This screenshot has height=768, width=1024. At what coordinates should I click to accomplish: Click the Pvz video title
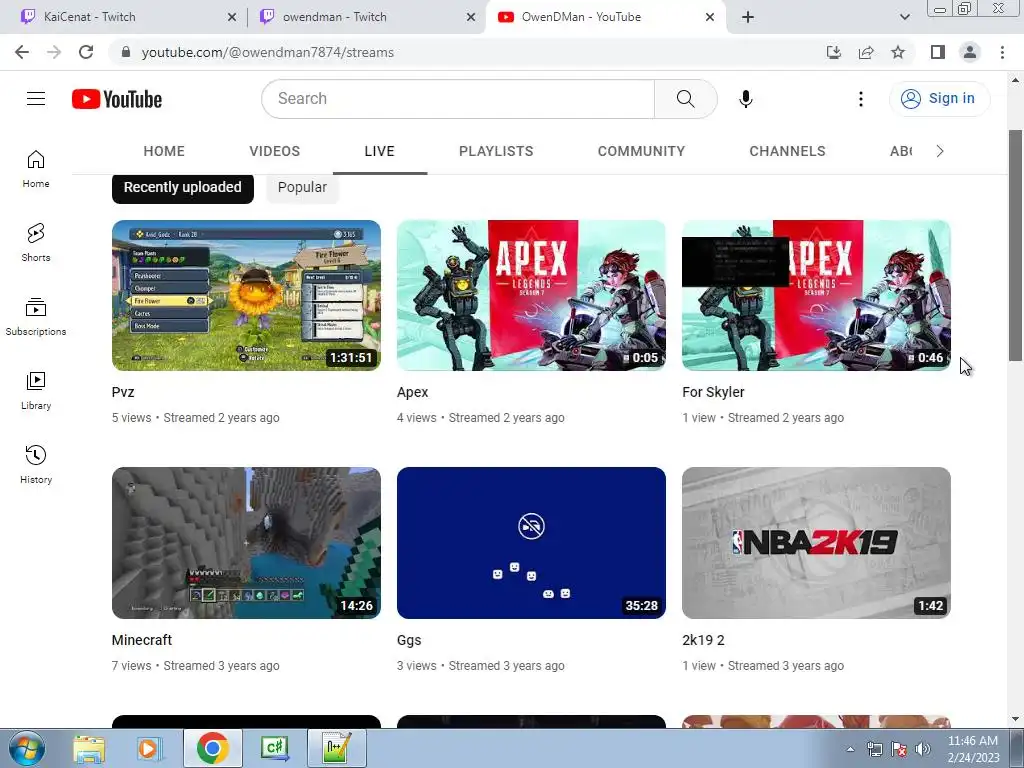pos(123,392)
